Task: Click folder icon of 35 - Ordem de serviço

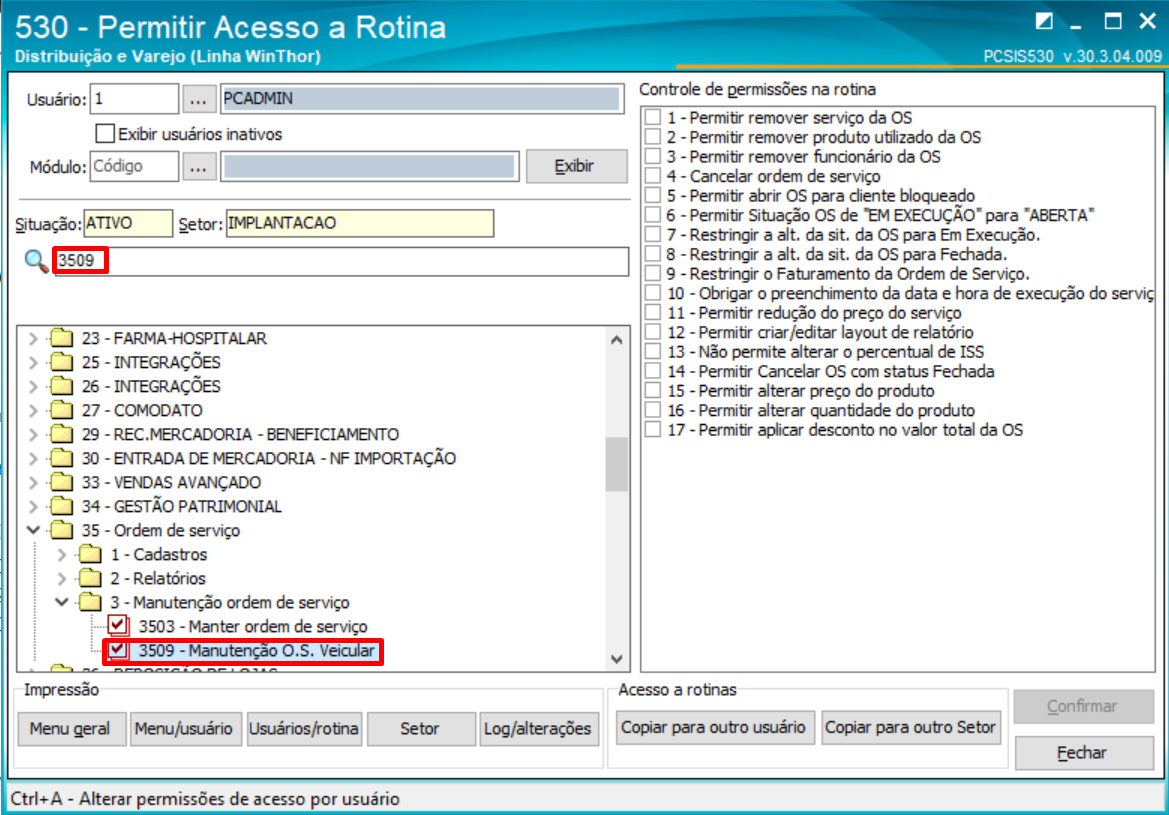Action: tap(61, 530)
